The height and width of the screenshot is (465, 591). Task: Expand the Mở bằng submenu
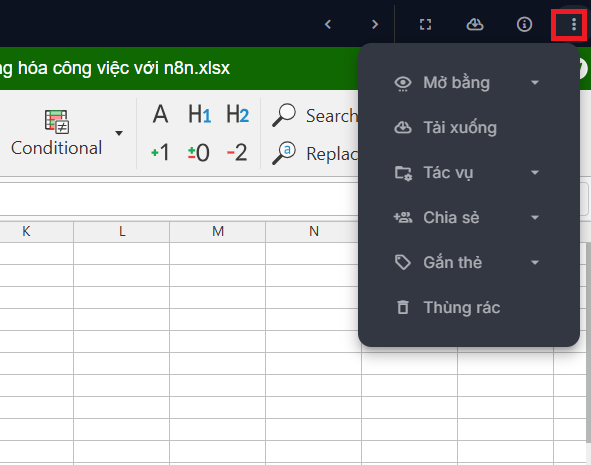click(x=535, y=83)
